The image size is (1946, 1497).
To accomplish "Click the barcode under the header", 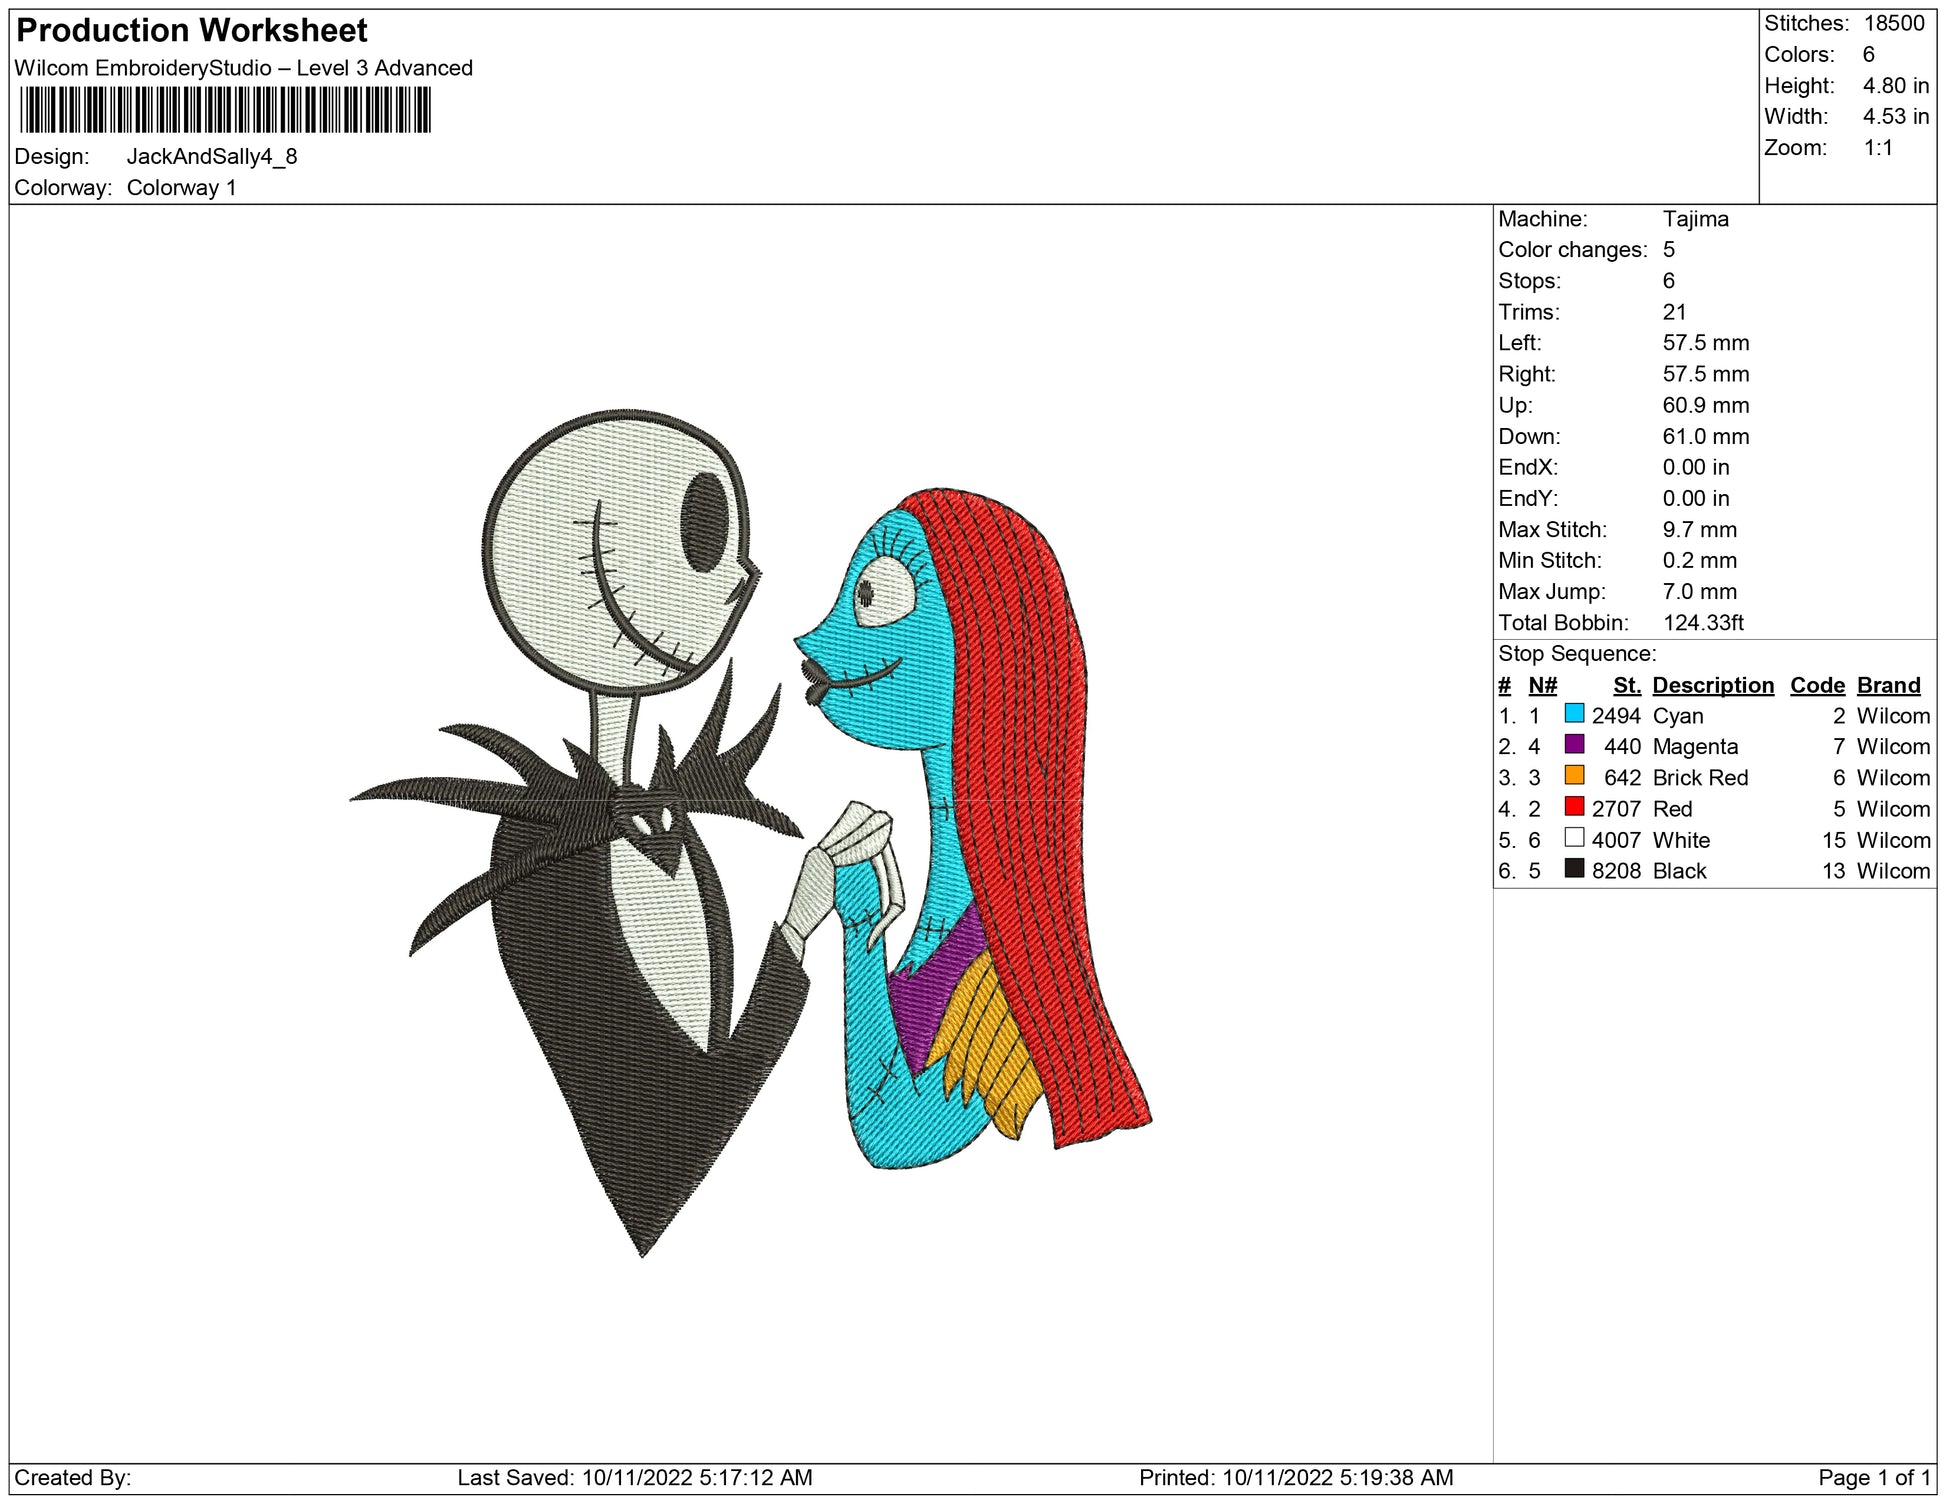I will (x=225, y=110).
